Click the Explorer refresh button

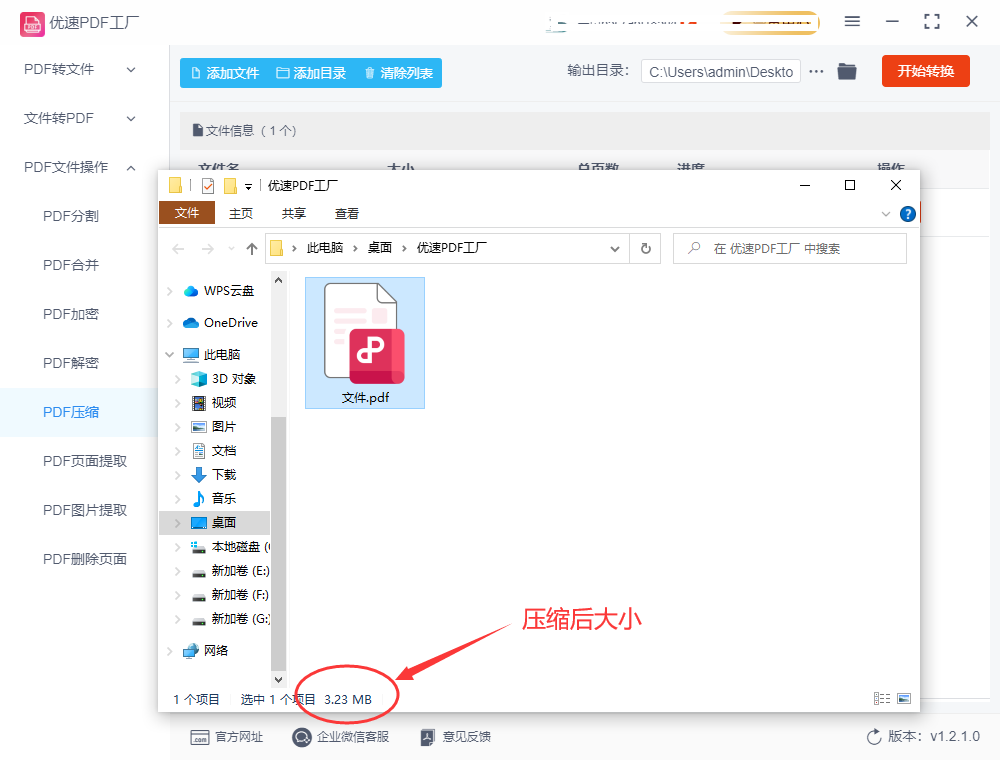coord(645,249)
